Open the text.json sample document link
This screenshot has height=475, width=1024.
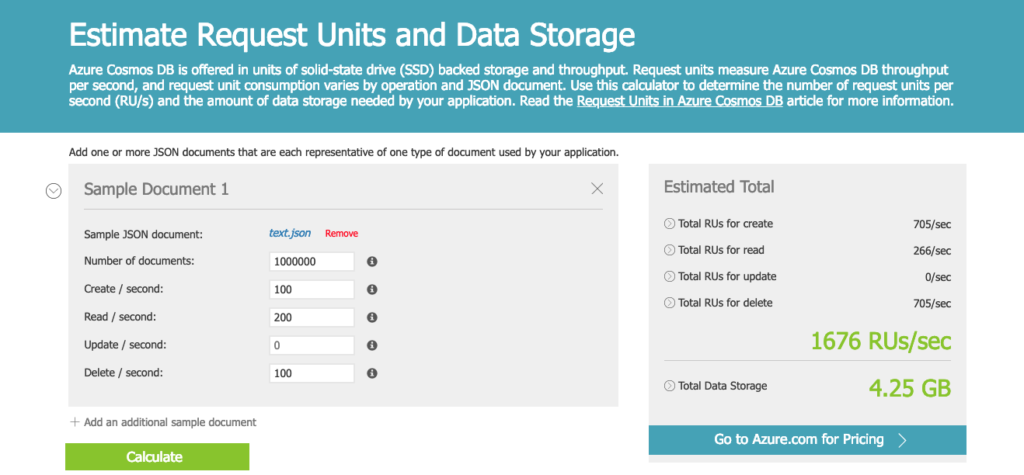click(x=290, y=233)
